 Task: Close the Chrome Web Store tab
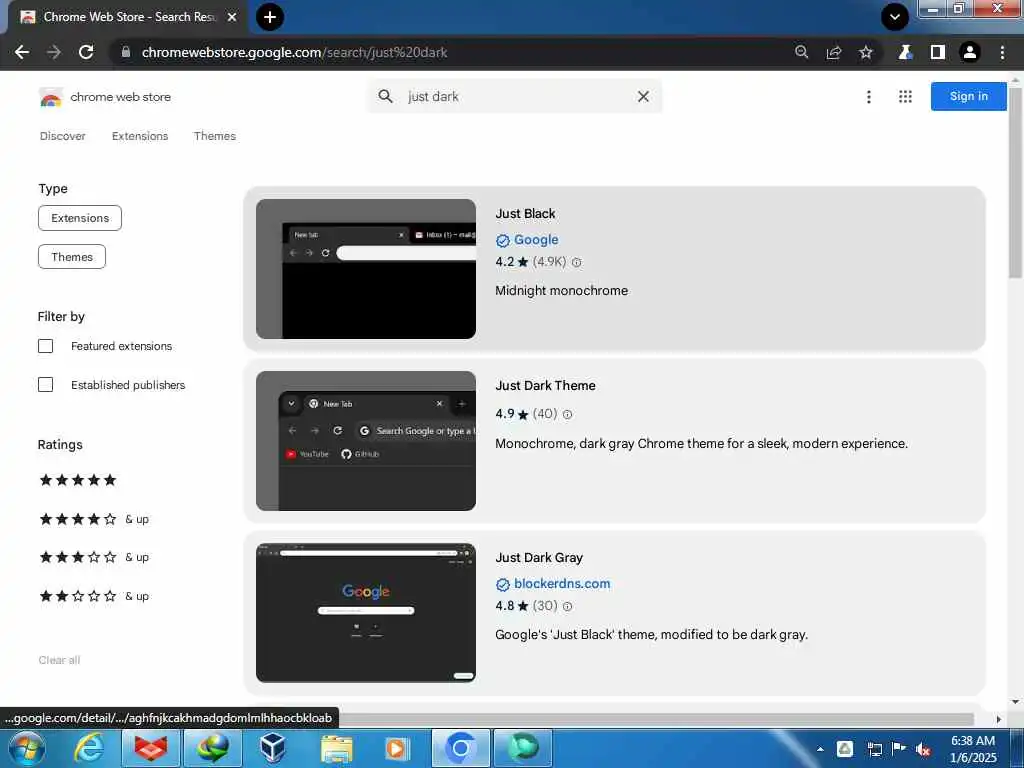pos(232,17)
